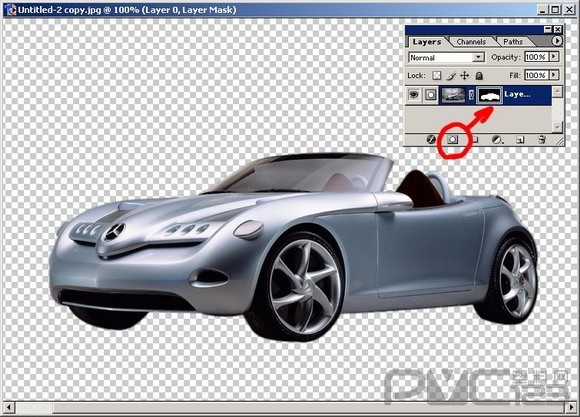The image size is (580, 417).
Task: Click the Delete layer trash icon
Action: click(542, 139)
